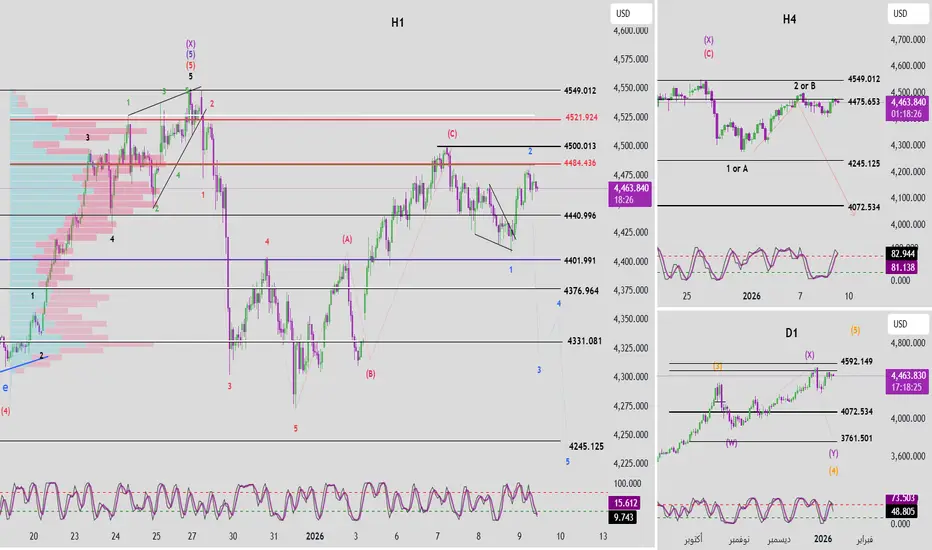The height and width of the screenshot is (550, 932).
Task: Click the 9.743 oscillator value on H1
Action: click(623, 517)
